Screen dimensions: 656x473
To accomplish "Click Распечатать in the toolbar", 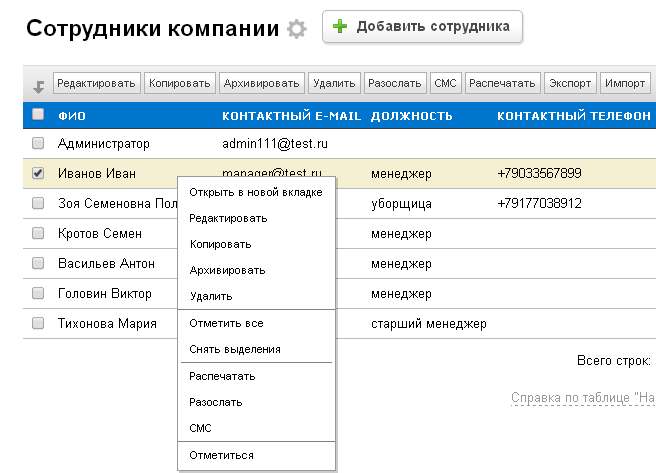I will coord(503,83).
